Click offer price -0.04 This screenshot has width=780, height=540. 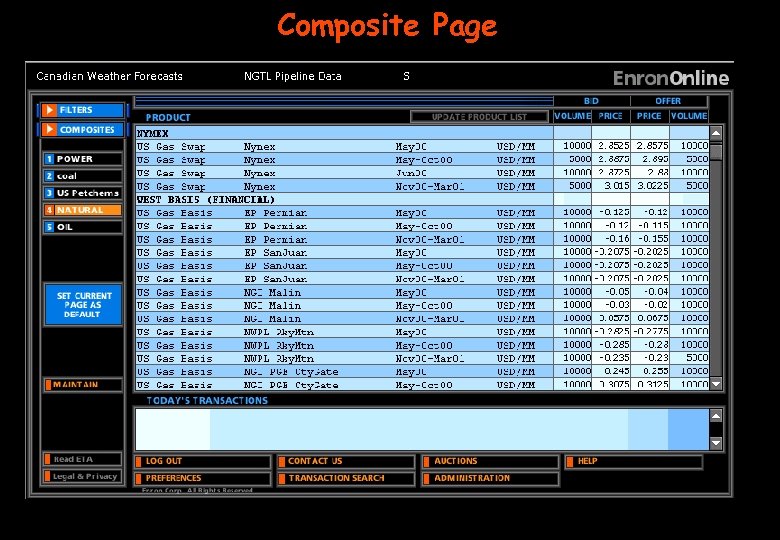click(650, 292)
